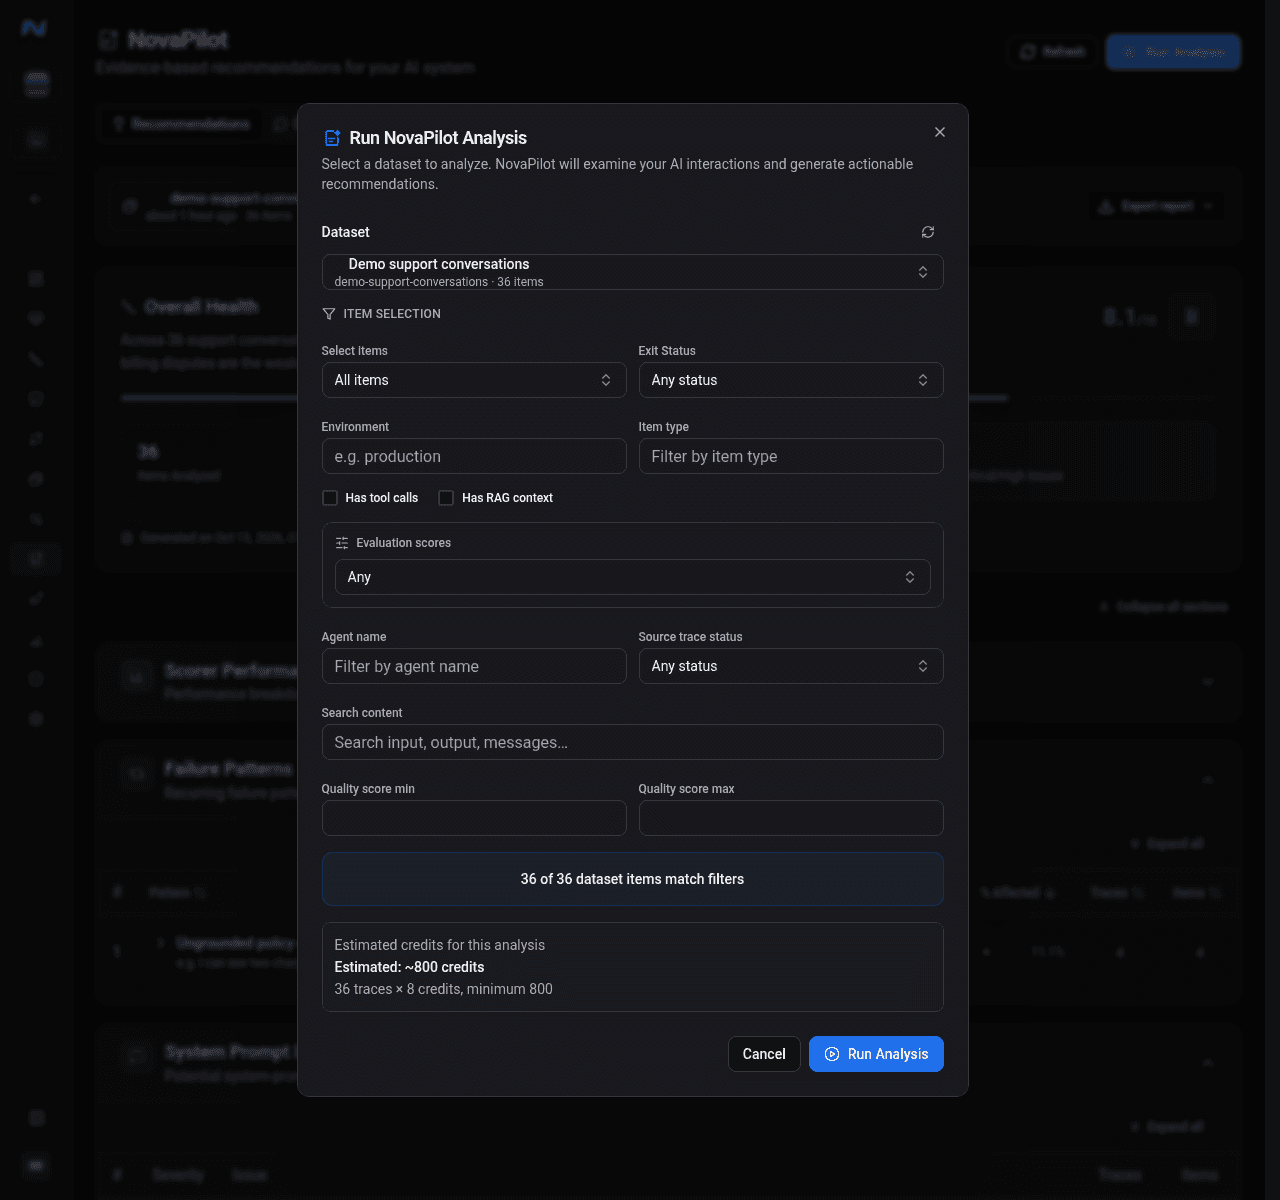Click the Item Selection filter funnel icon

(329, 314)
